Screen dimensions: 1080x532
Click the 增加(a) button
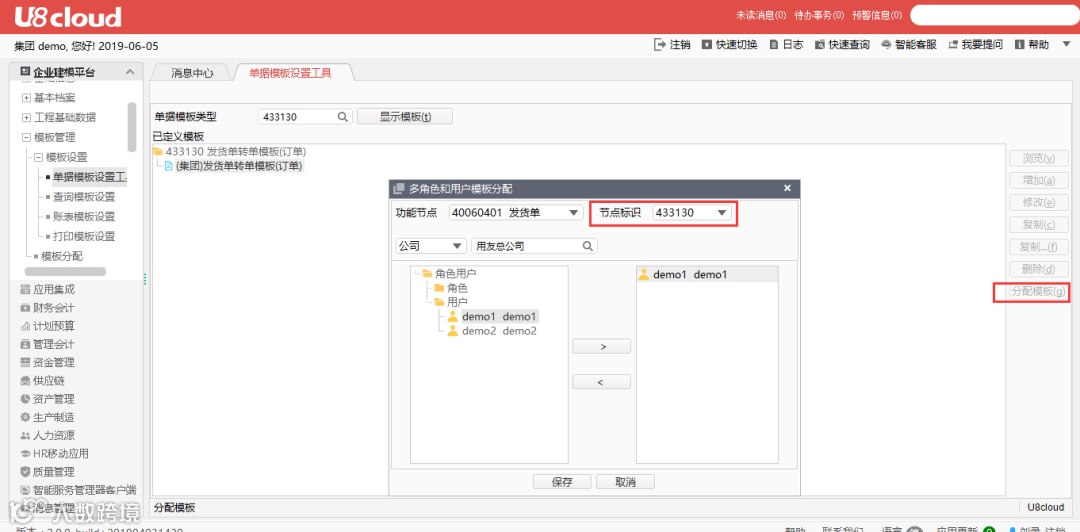[1039, 180]
